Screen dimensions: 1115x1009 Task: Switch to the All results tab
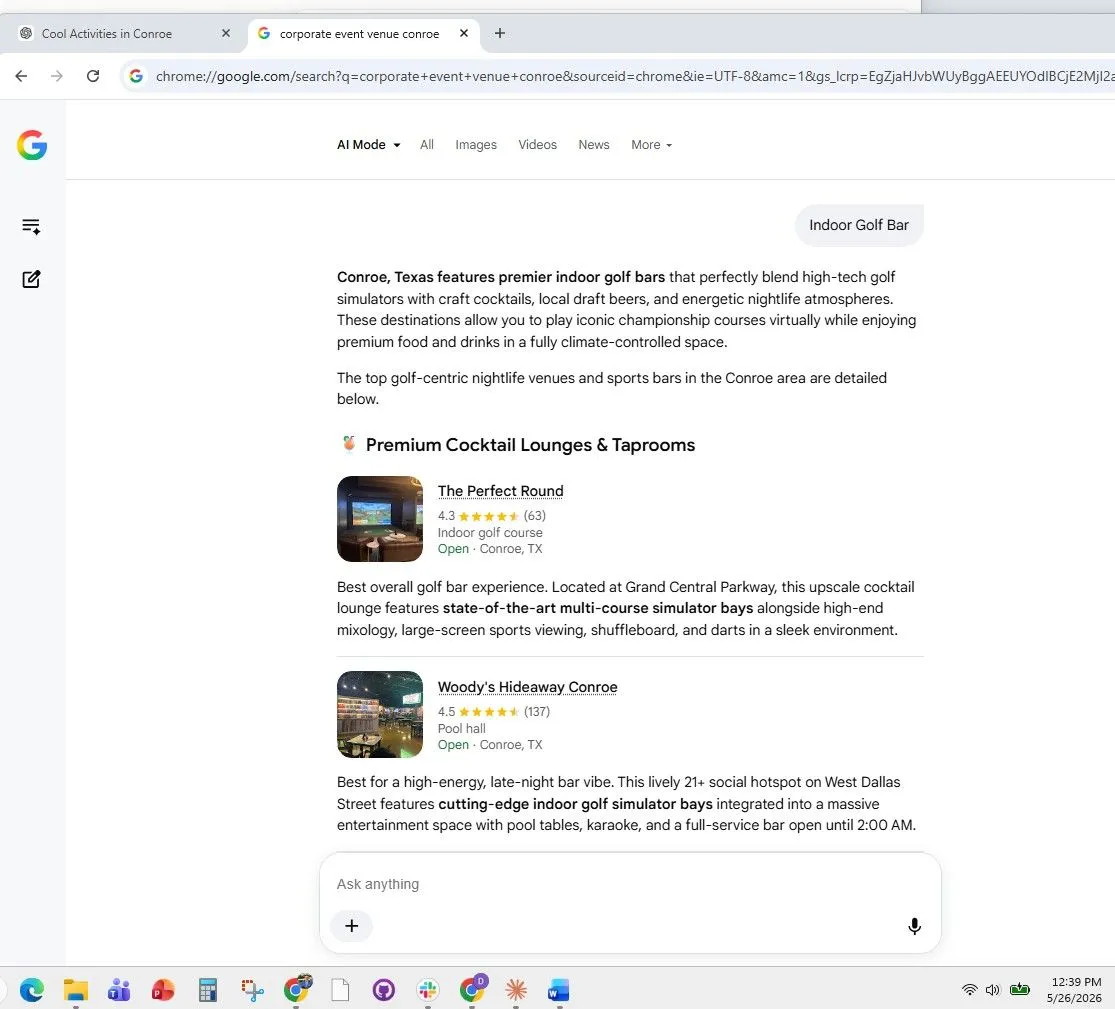click(427, 144)
